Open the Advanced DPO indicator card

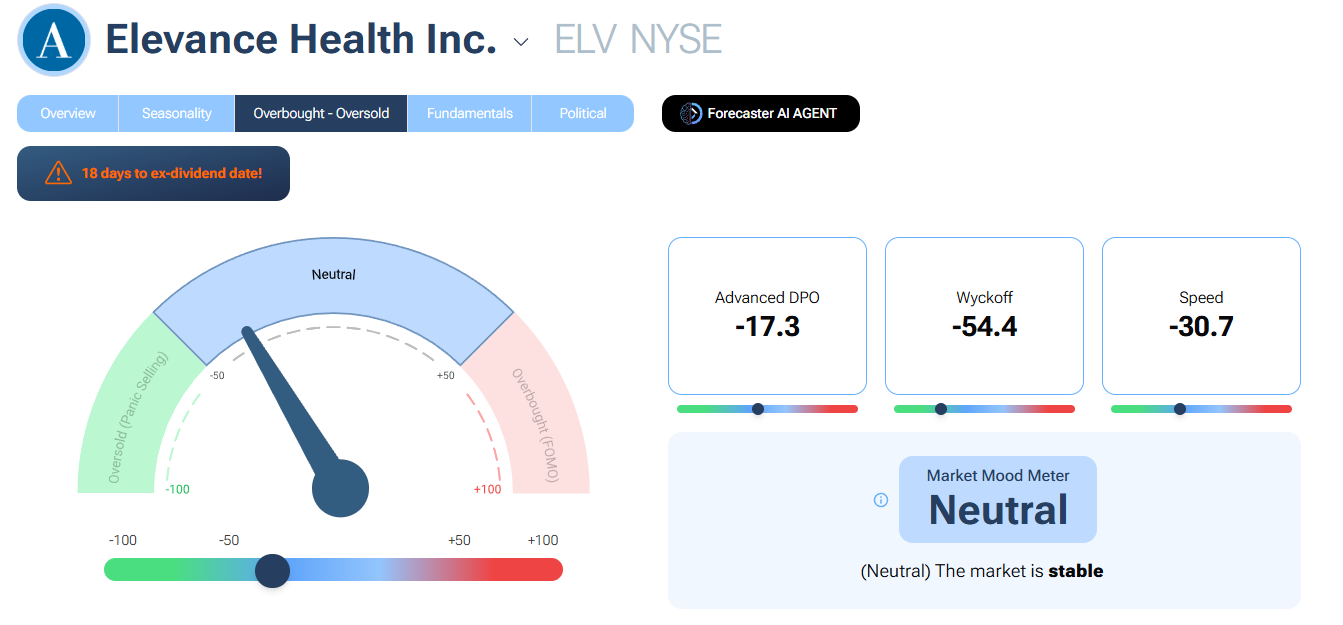click(x=767, y=315)
